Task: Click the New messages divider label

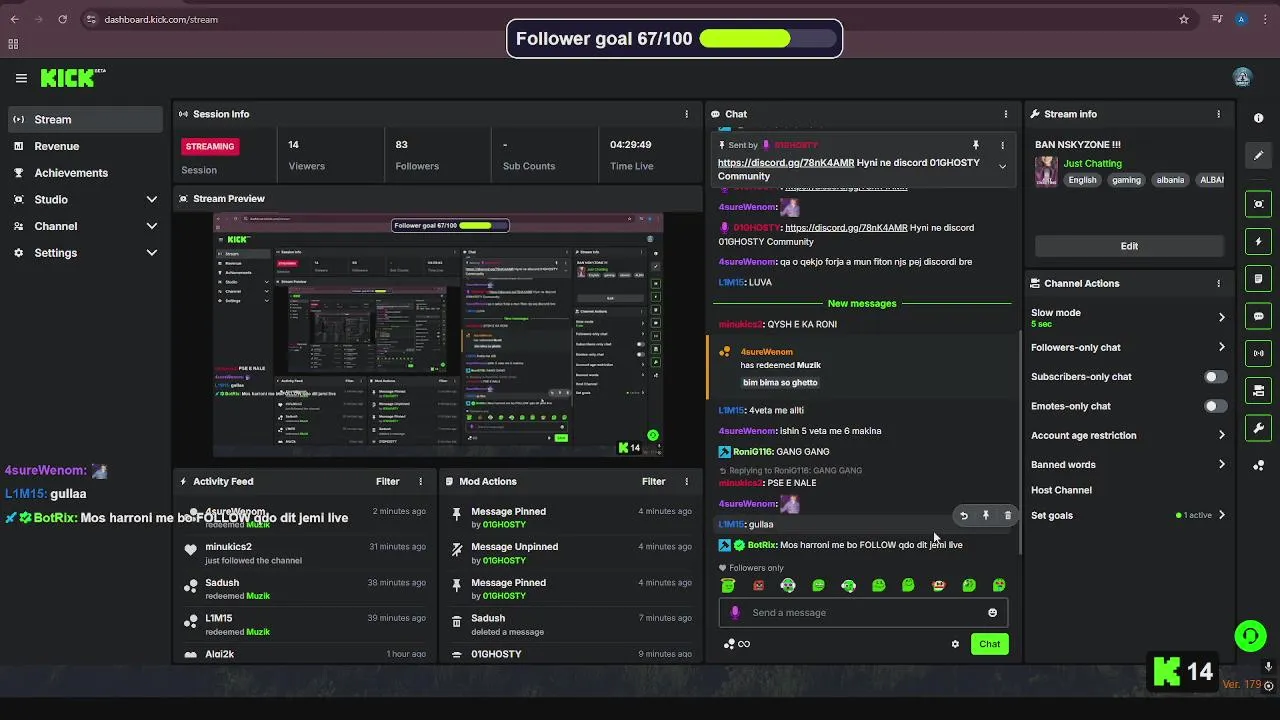Action: click(862, 303)
